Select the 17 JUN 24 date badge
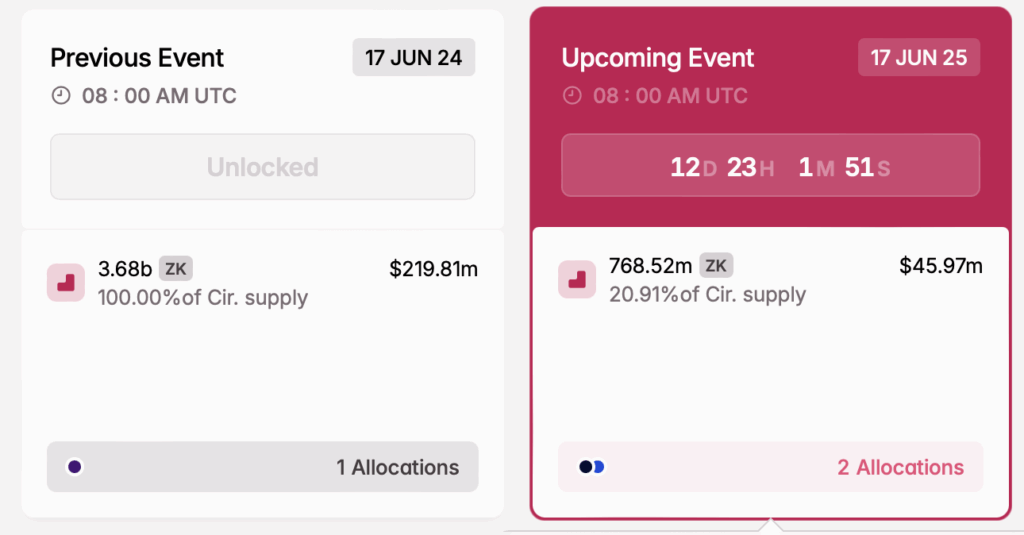1024x535 pixels. tap(413, 57)
